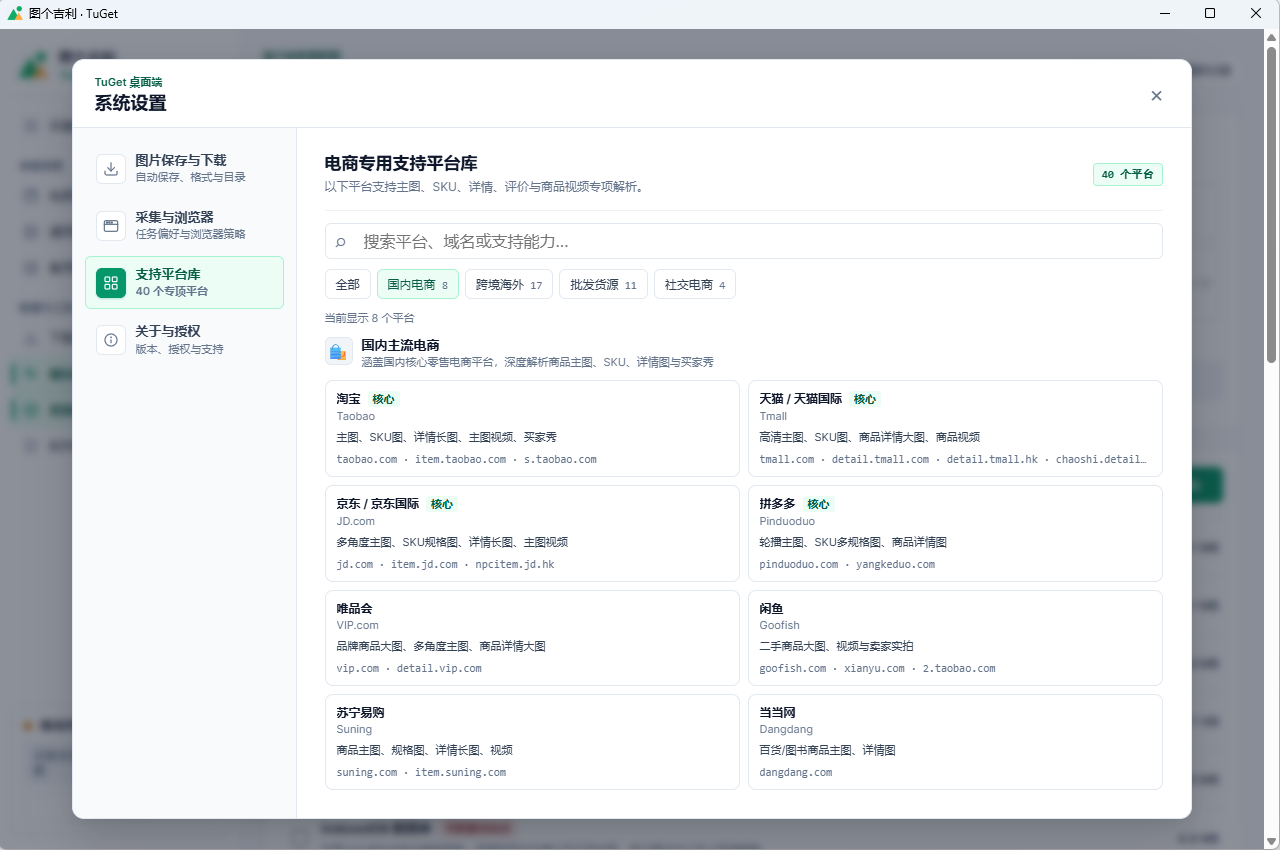Filter platforms by 社交电商

(x=695, y=284)
